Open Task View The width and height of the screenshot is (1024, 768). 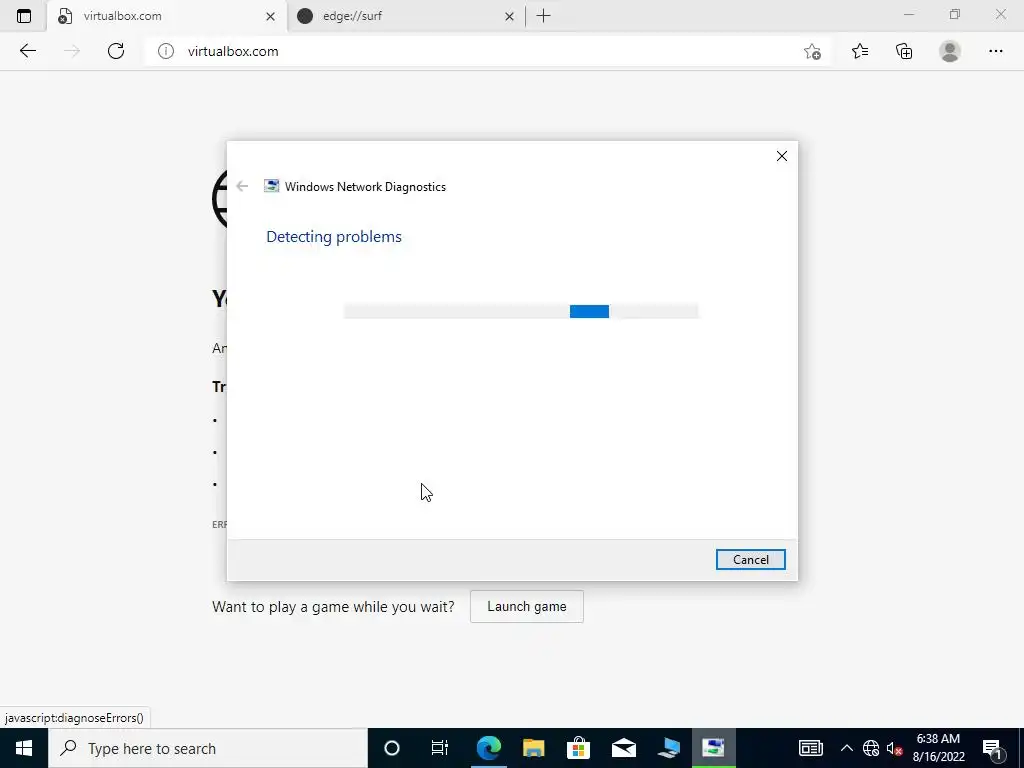[x=440, y=748]
